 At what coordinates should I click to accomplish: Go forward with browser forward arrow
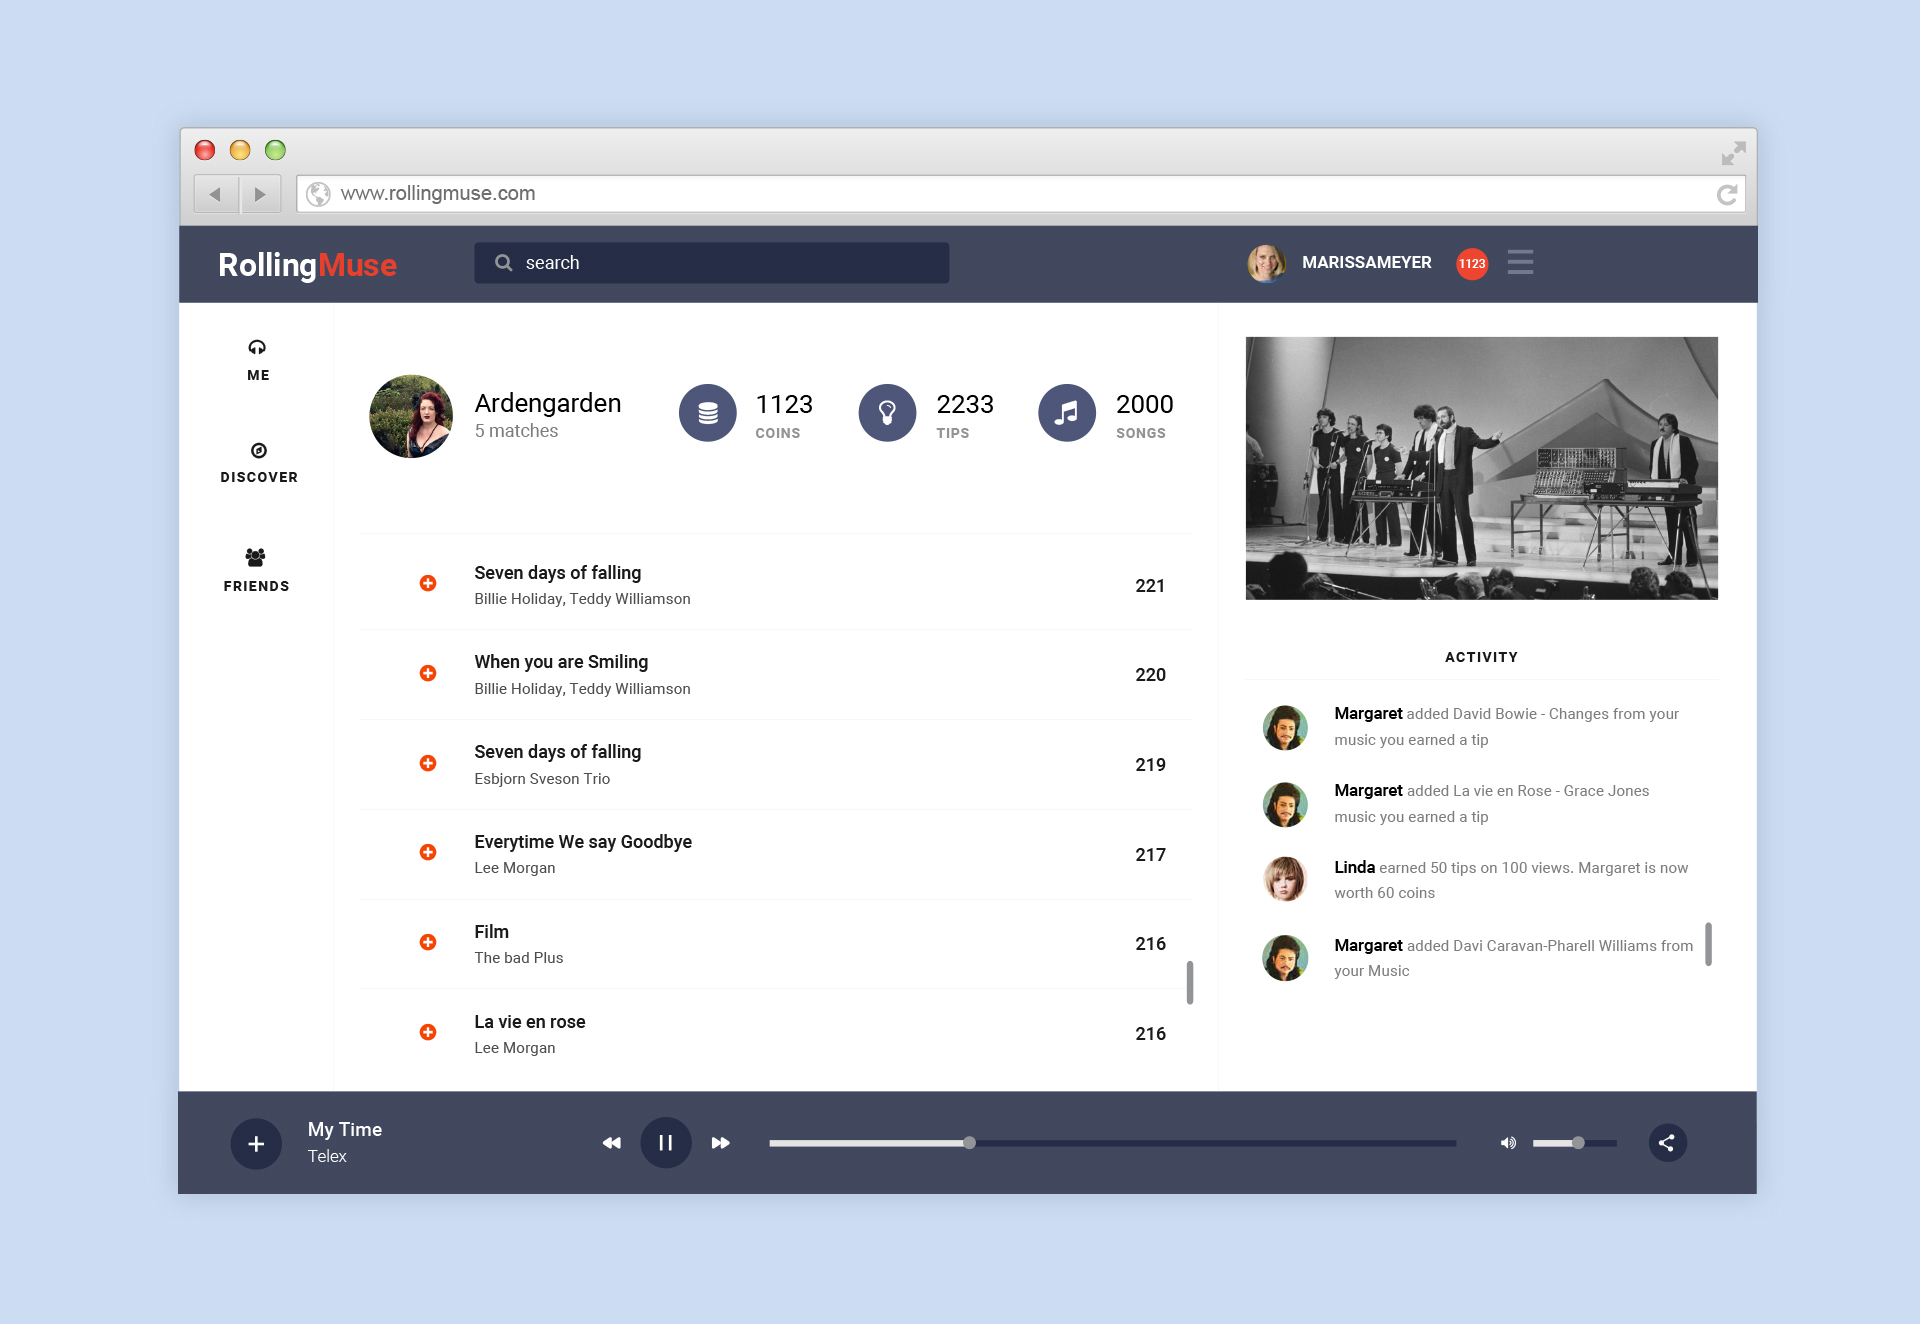(x=260, y=194)
